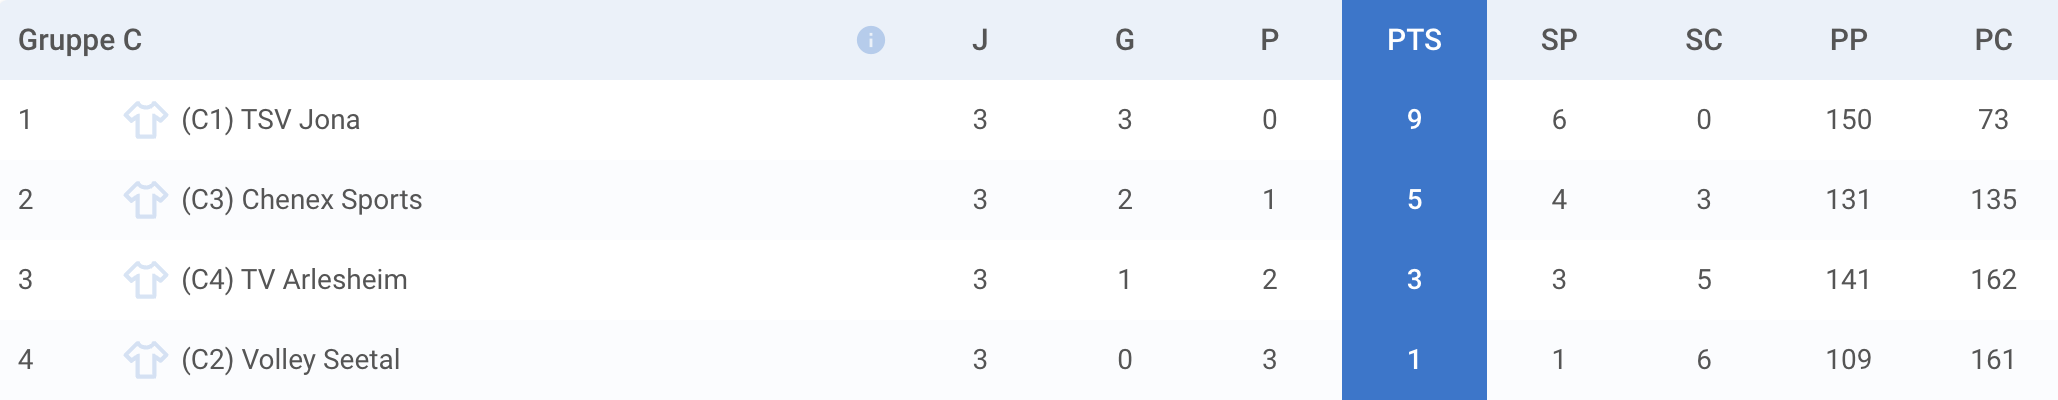Click the jersey icon for Chenex Sports
Image resolution: width=2058 pixels, height=400 pixels.
[x=146, y=200]
